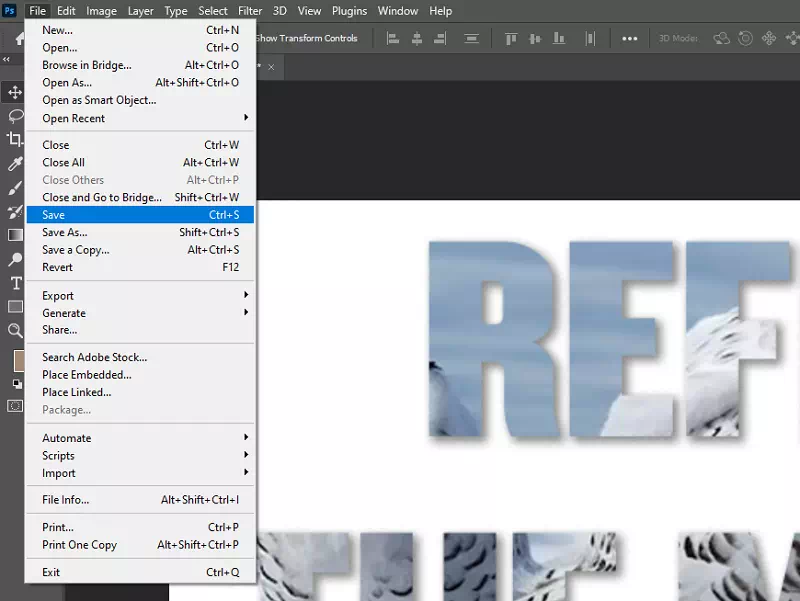Screen dimensions: 800x601
Task: Expand the Generate submenu
Action: 140,313
